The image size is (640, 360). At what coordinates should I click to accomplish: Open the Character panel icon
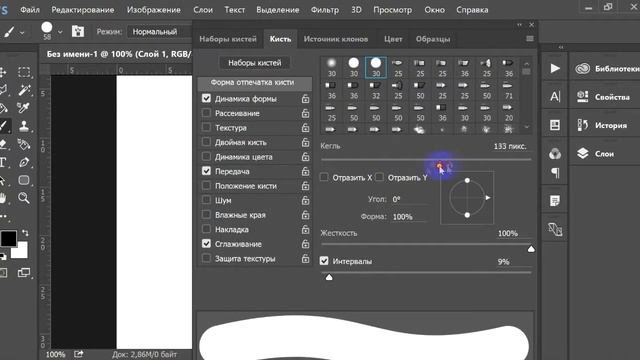[555, 96]
